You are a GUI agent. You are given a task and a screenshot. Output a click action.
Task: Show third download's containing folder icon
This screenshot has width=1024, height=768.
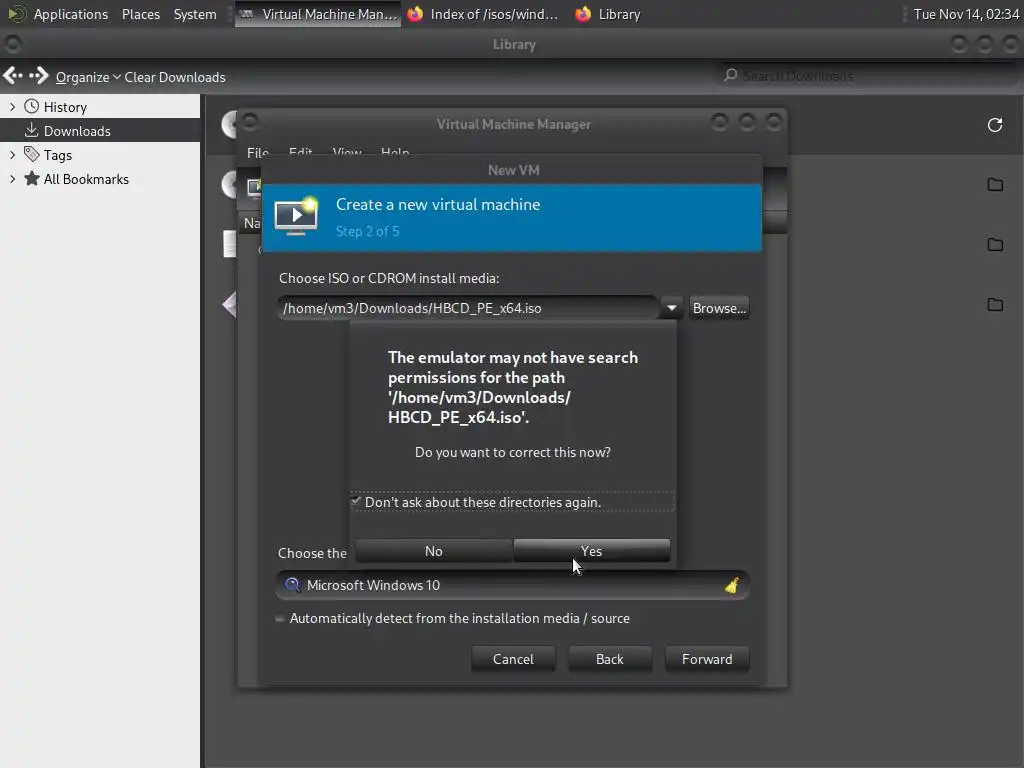[995, 305]
